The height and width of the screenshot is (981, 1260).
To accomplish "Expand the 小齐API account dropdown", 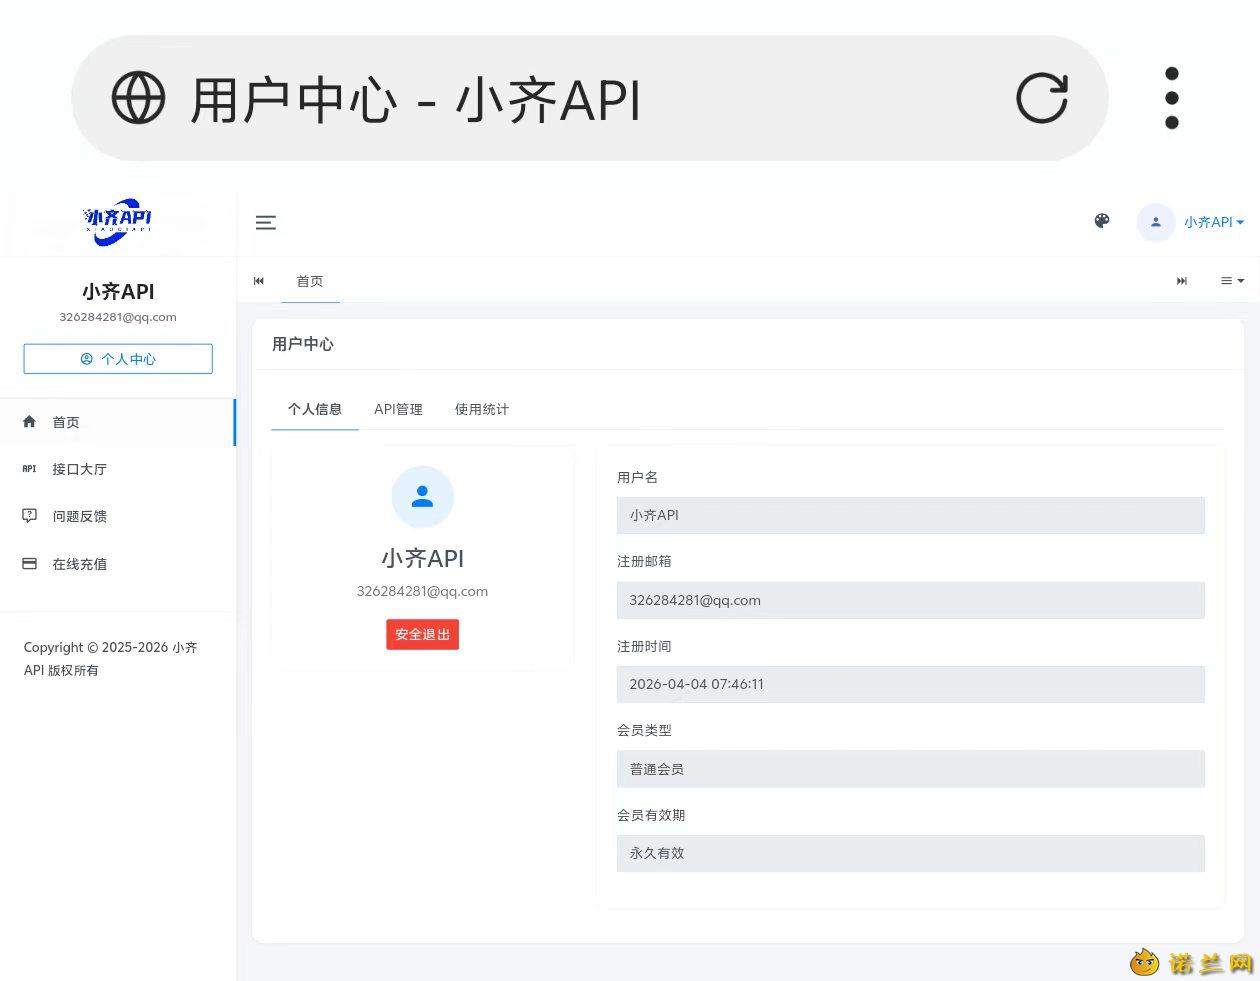I will coord(1214,222).
